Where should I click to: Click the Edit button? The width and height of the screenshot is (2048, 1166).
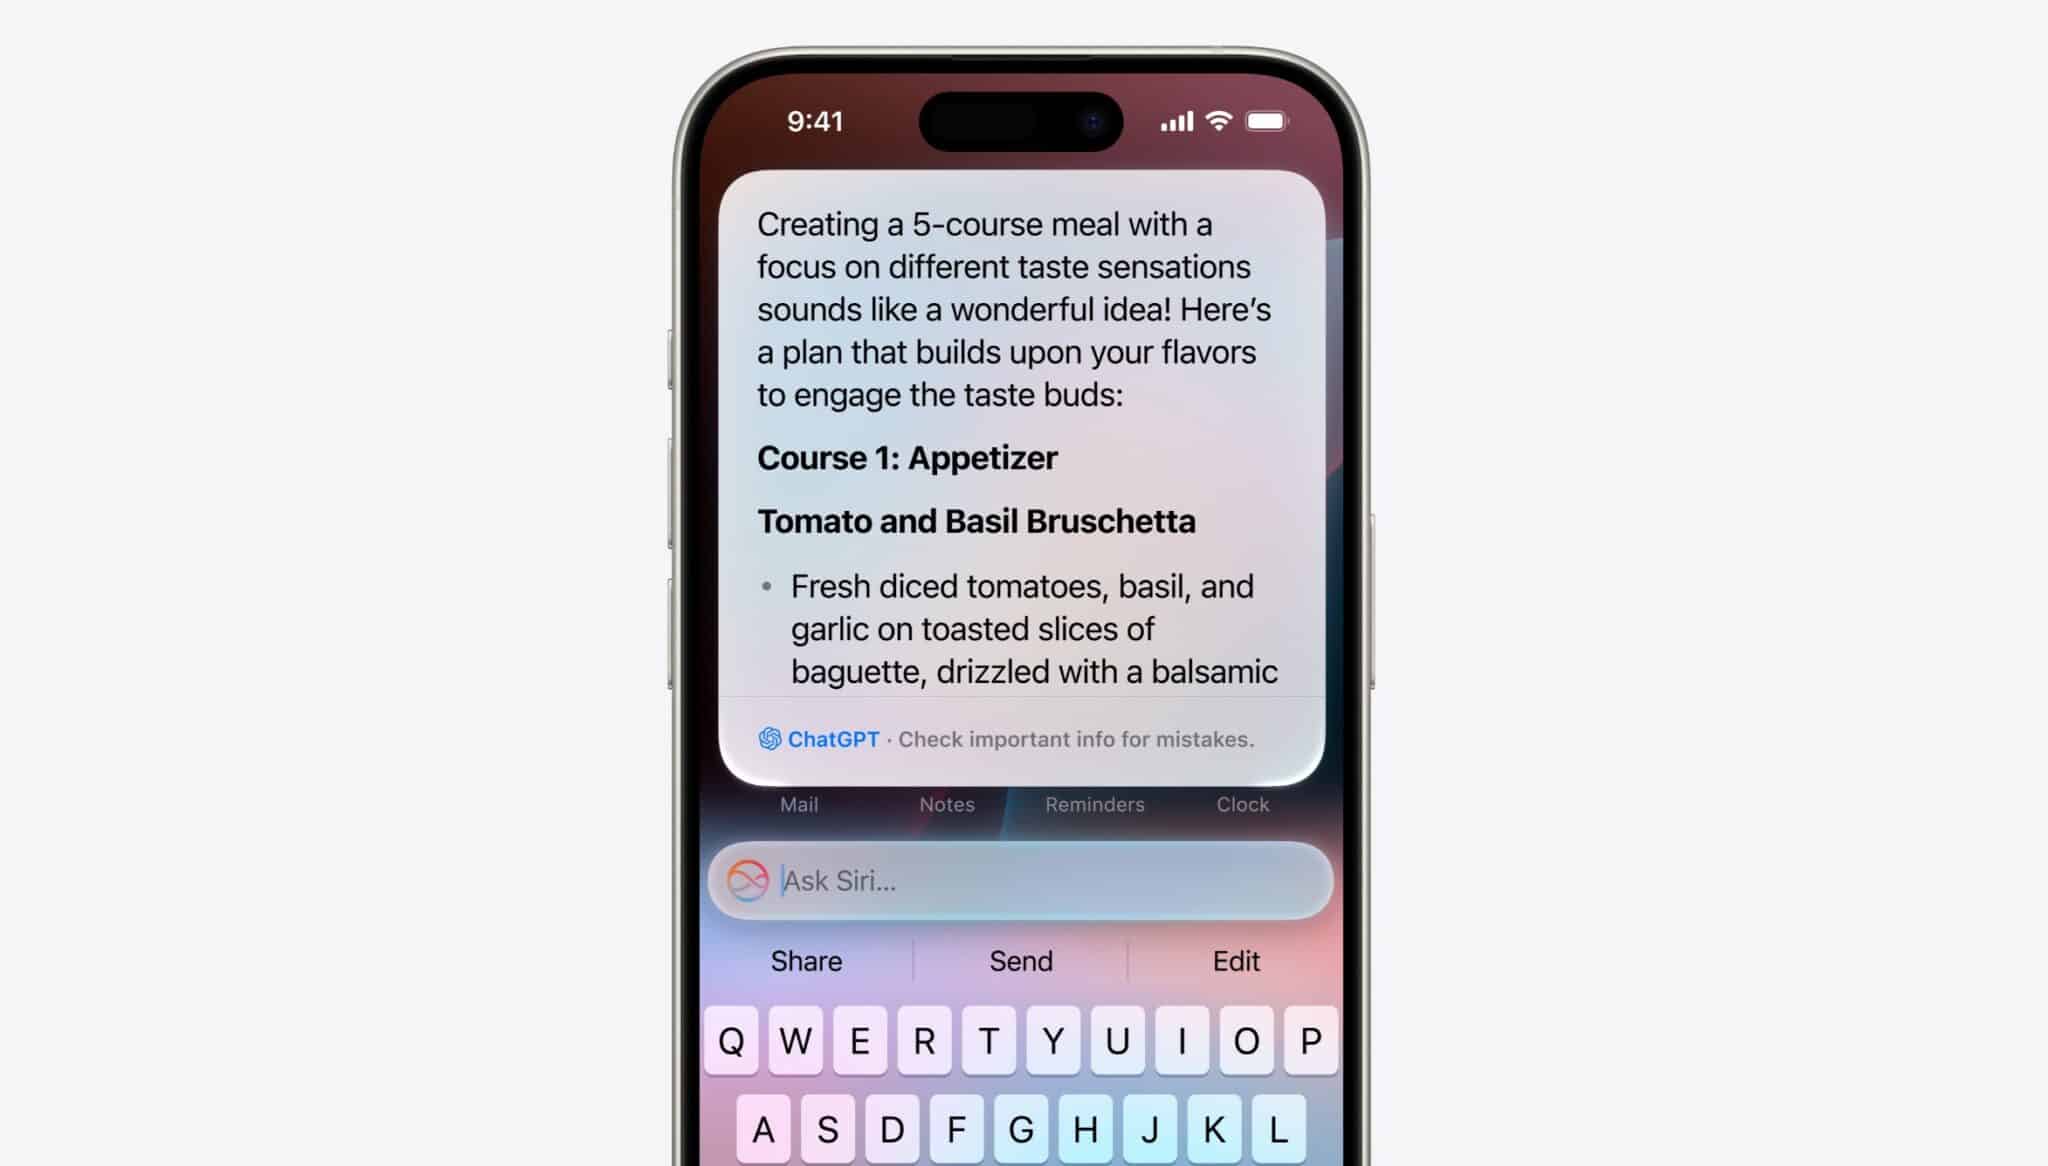pos(1235,961)
